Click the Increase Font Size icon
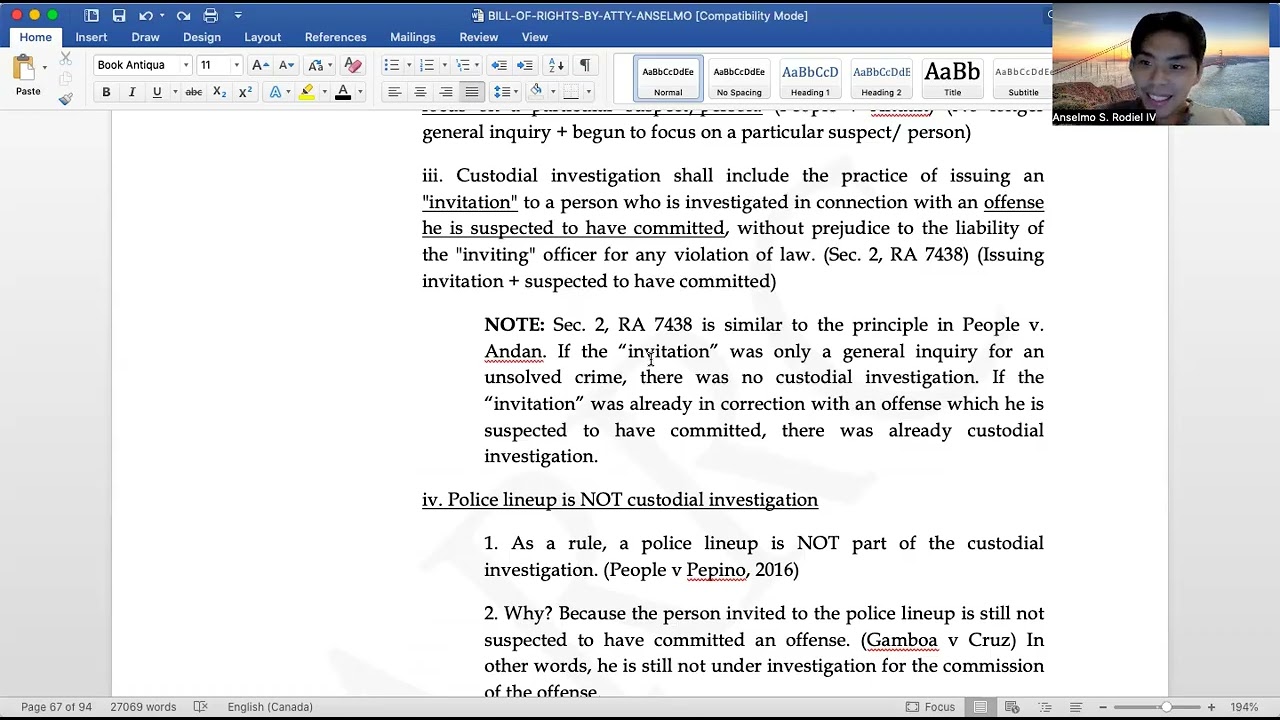The height and width of the screenshot is (720, 1280). [x=260, y=65]
